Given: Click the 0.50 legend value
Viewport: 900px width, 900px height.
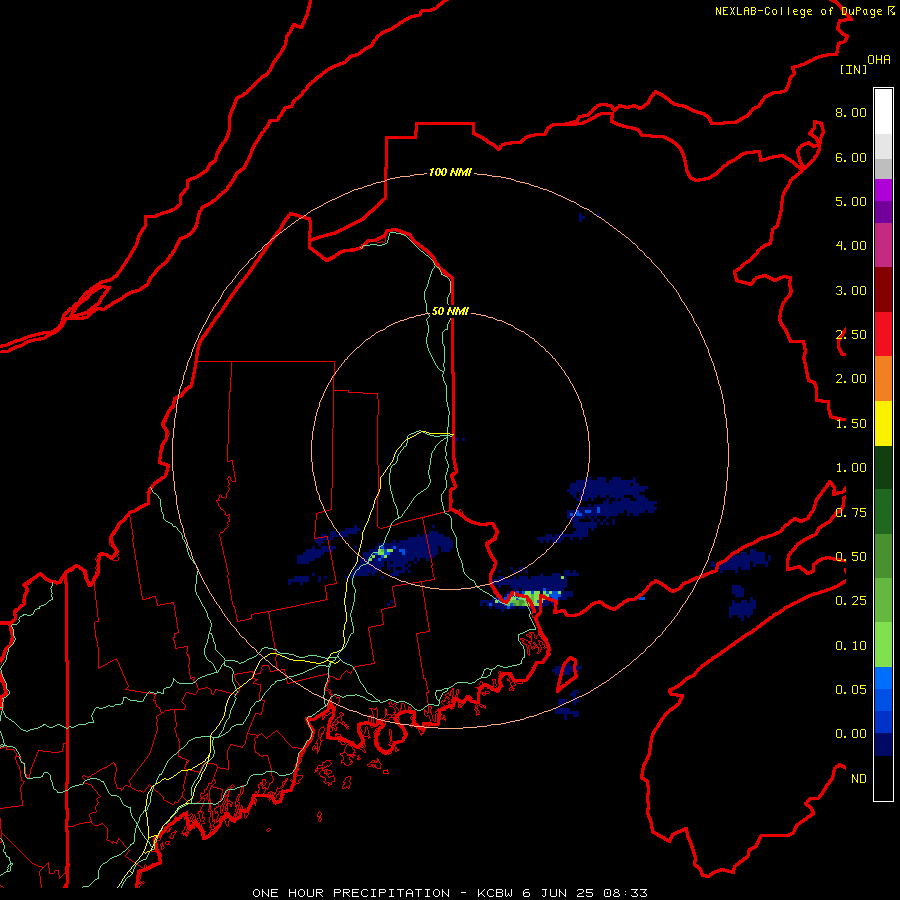Looking at the screenshot, I should [x=851, y=557].
